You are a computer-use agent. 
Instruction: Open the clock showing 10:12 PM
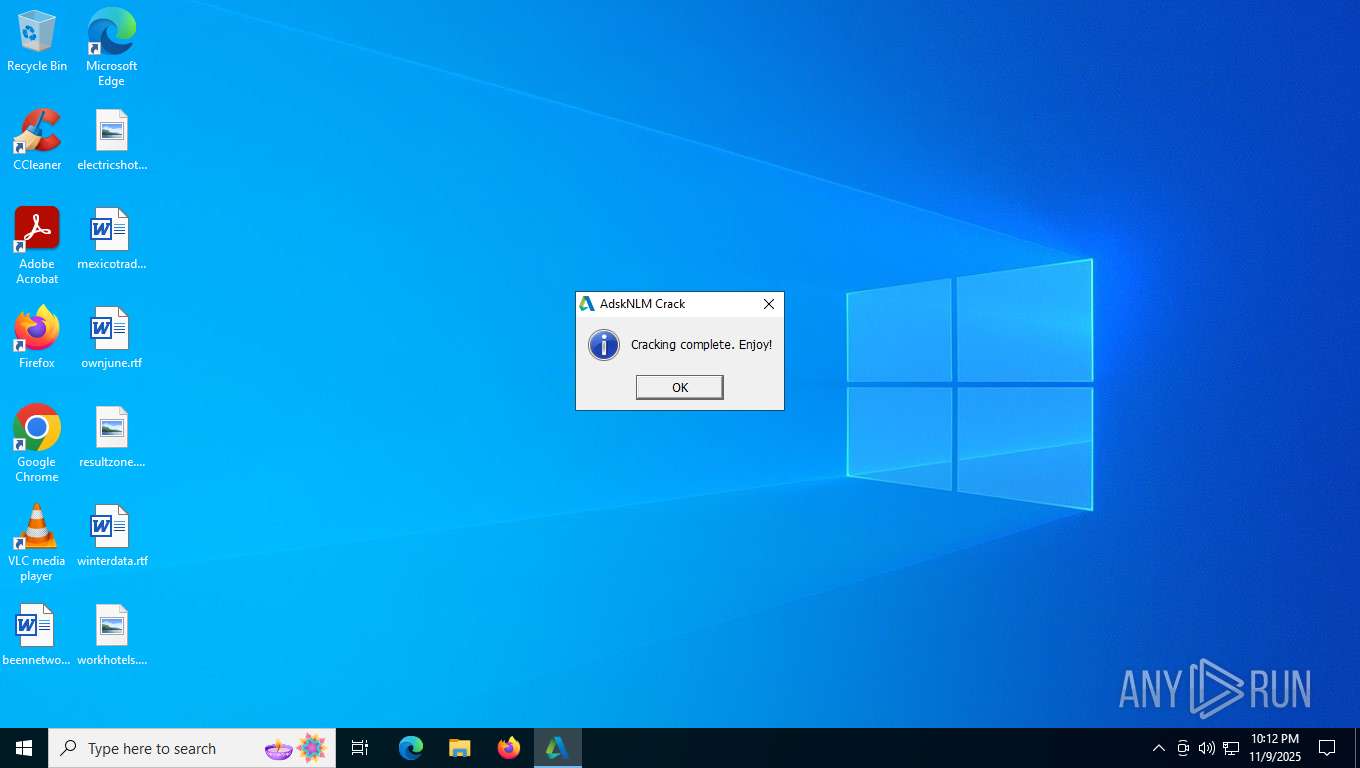coord(1275,748)
